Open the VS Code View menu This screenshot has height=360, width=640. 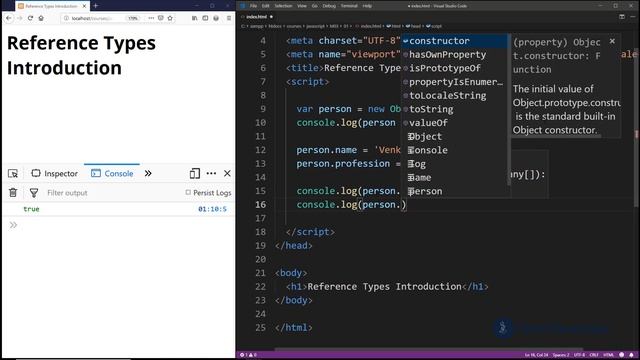click(x=302, y=6)
